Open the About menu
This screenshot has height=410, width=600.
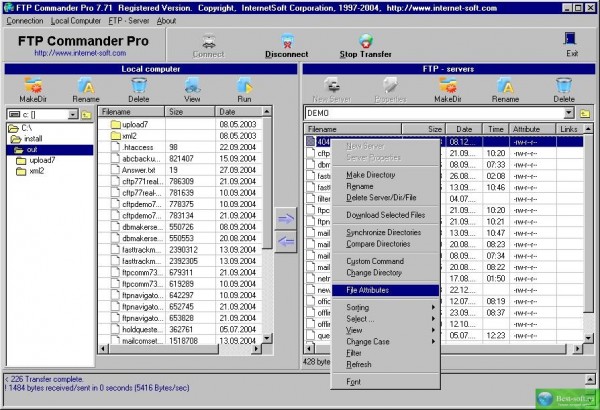click(166, 21)
